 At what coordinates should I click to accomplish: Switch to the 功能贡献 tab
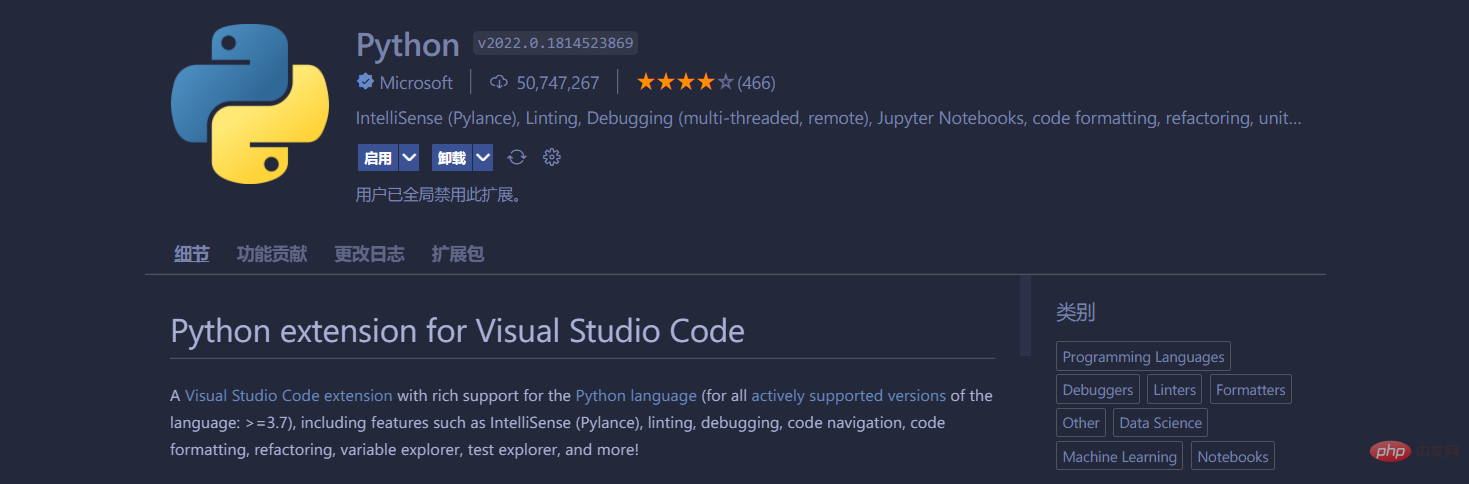[x=271, y=254]
